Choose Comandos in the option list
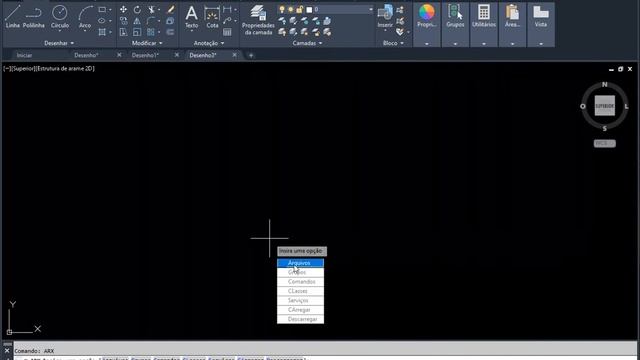The width and height of the screenshot is (640, 360). [x=300, y=282]
